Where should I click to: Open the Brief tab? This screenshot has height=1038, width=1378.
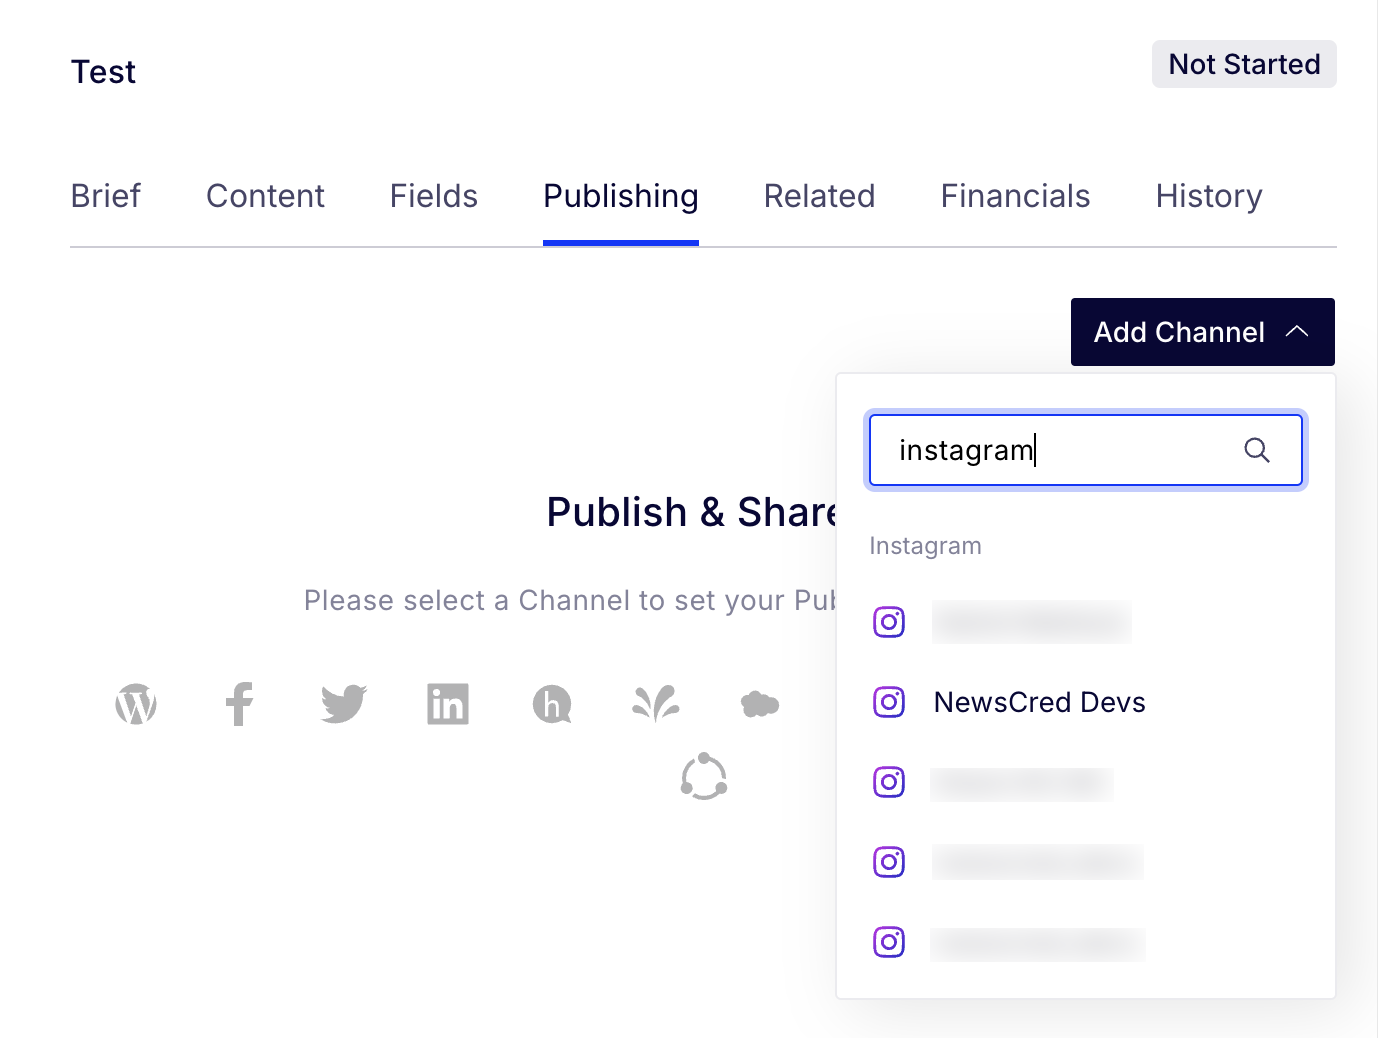click(x=106, y=196)
